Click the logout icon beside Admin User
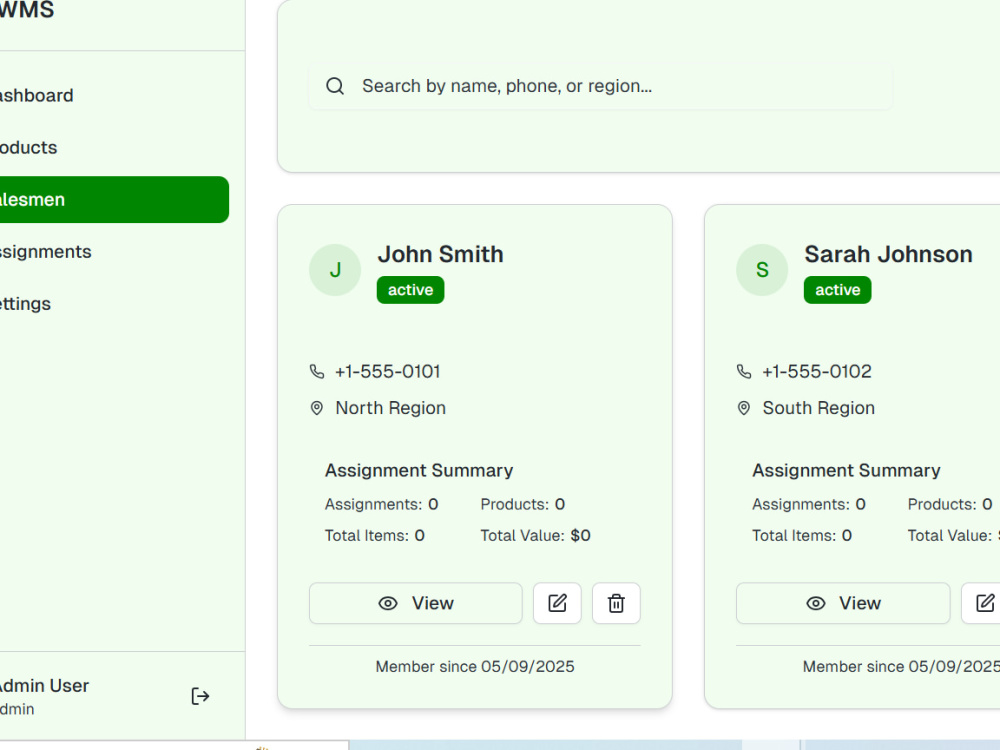The width and height of the screenshot is (1000, 750). (200, 696)
